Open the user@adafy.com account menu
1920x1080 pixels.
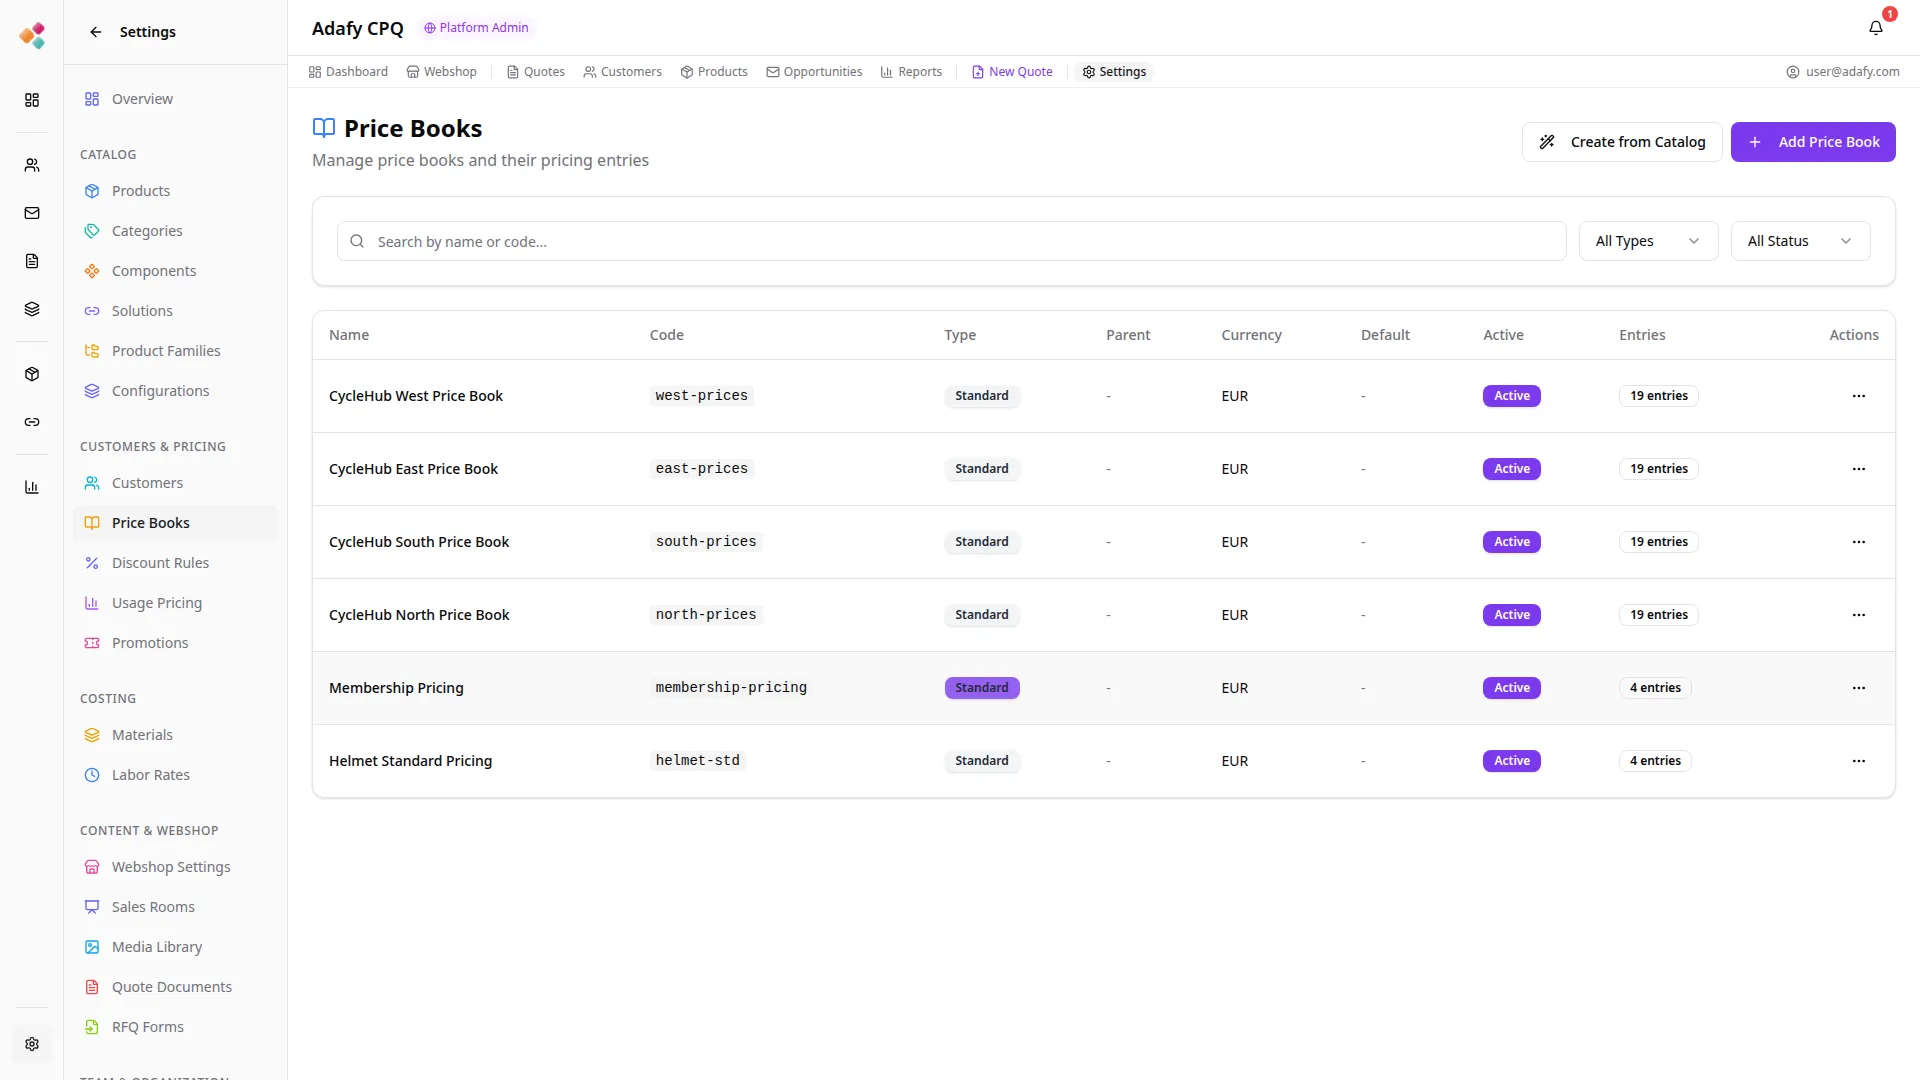tap(1842, 72)
